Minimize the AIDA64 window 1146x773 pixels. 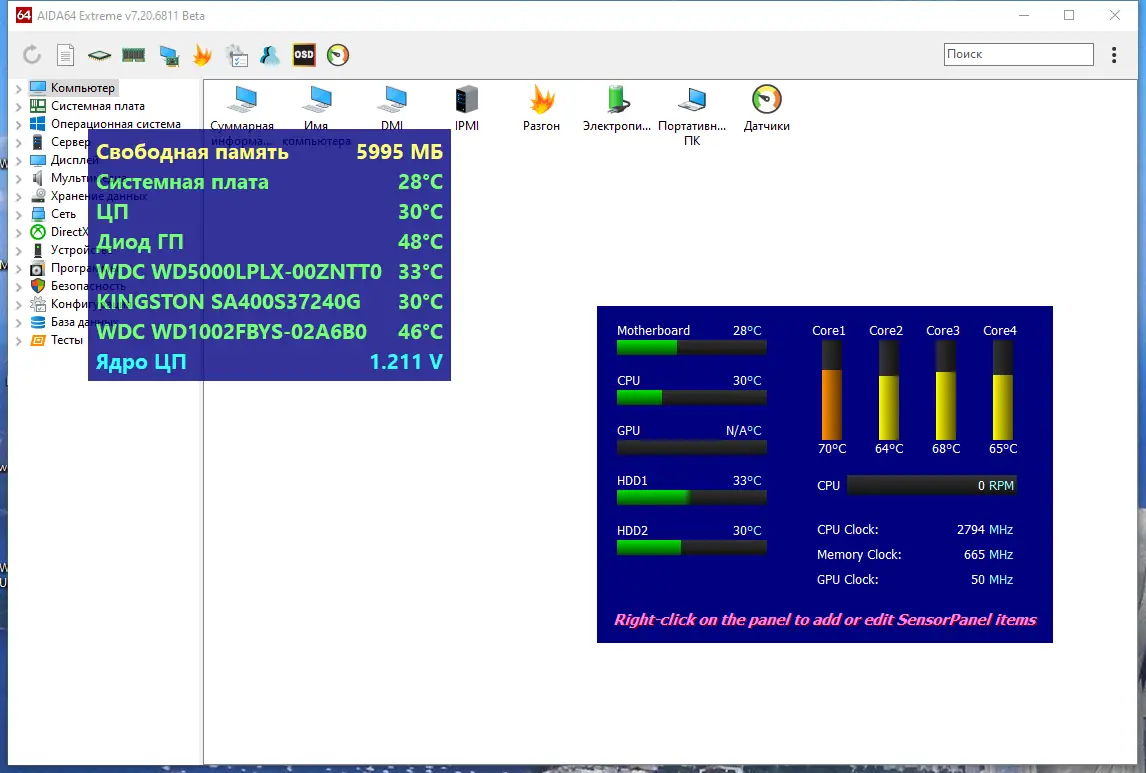tap(1024, 15)
